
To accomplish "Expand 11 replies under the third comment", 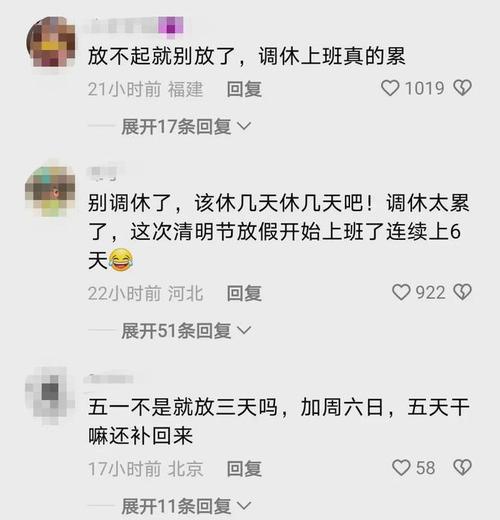I will tap(186, 506).
